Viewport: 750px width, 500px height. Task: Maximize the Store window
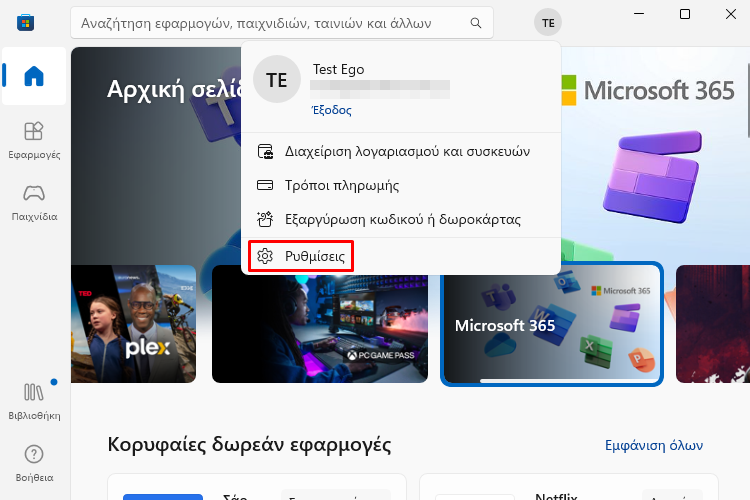pyautogui.click(x=685, y=14)
